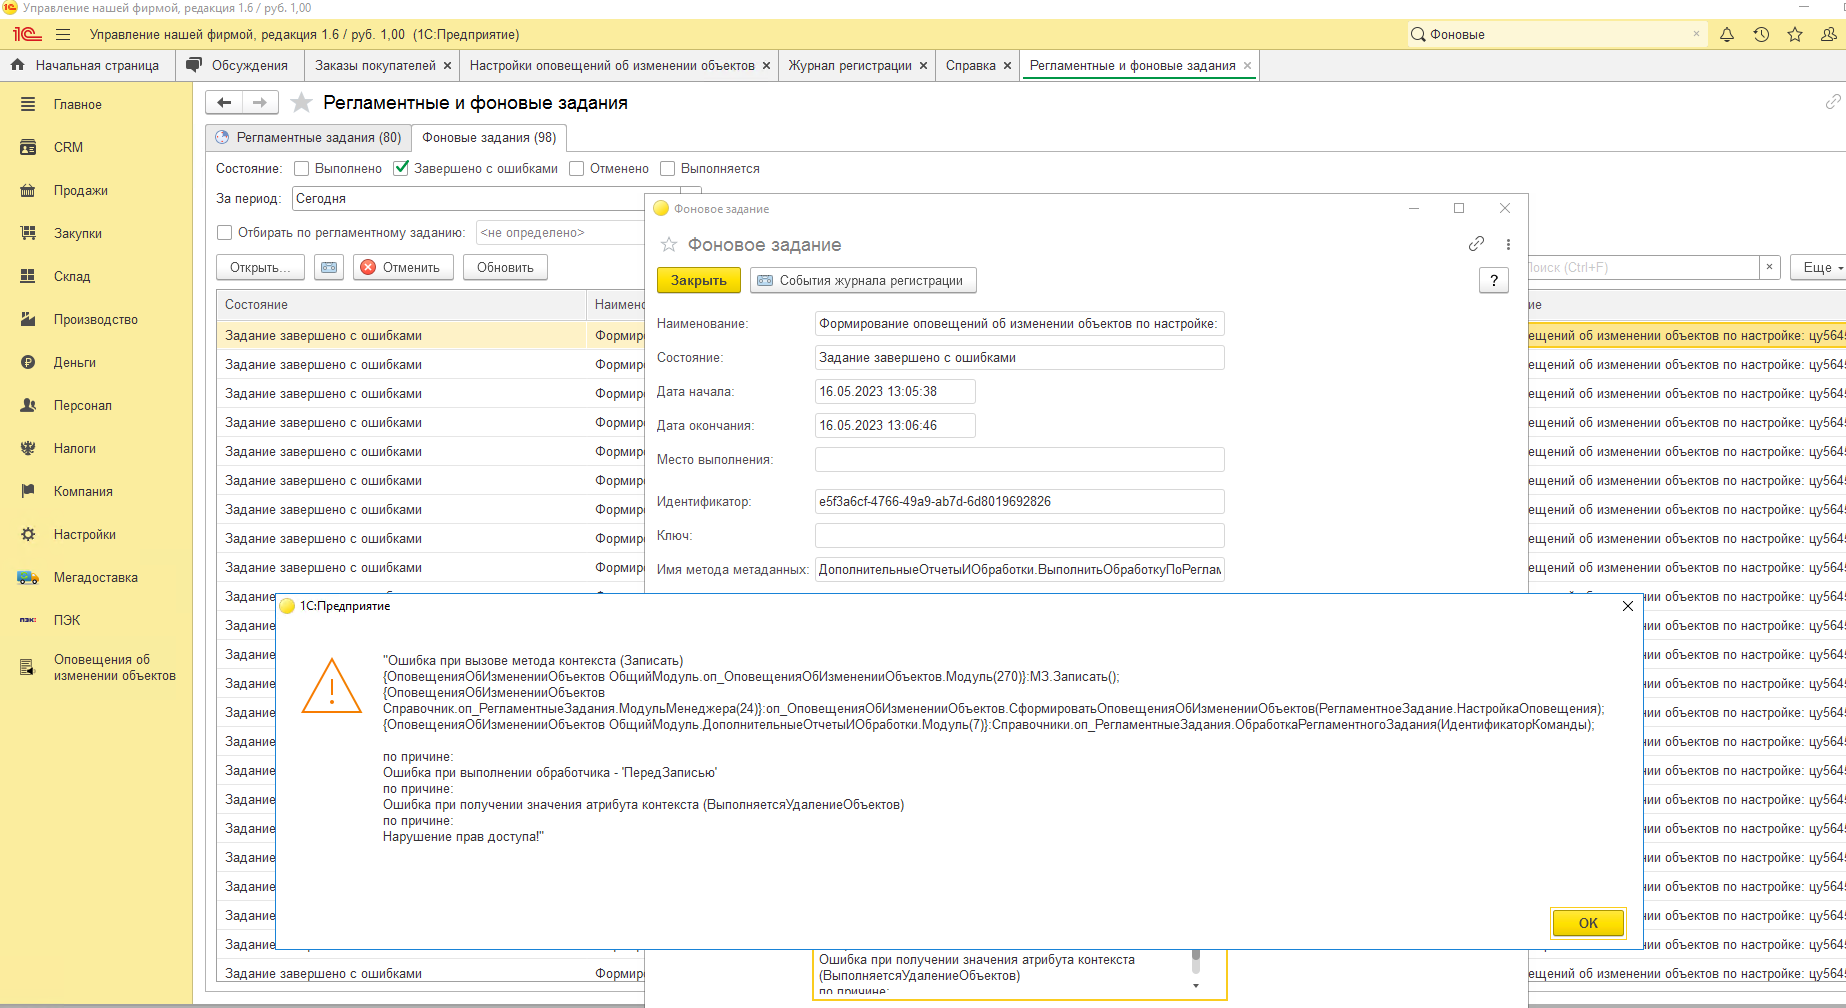Open События журнала регистрации
1846x1008 pixels.
[862, 280]
